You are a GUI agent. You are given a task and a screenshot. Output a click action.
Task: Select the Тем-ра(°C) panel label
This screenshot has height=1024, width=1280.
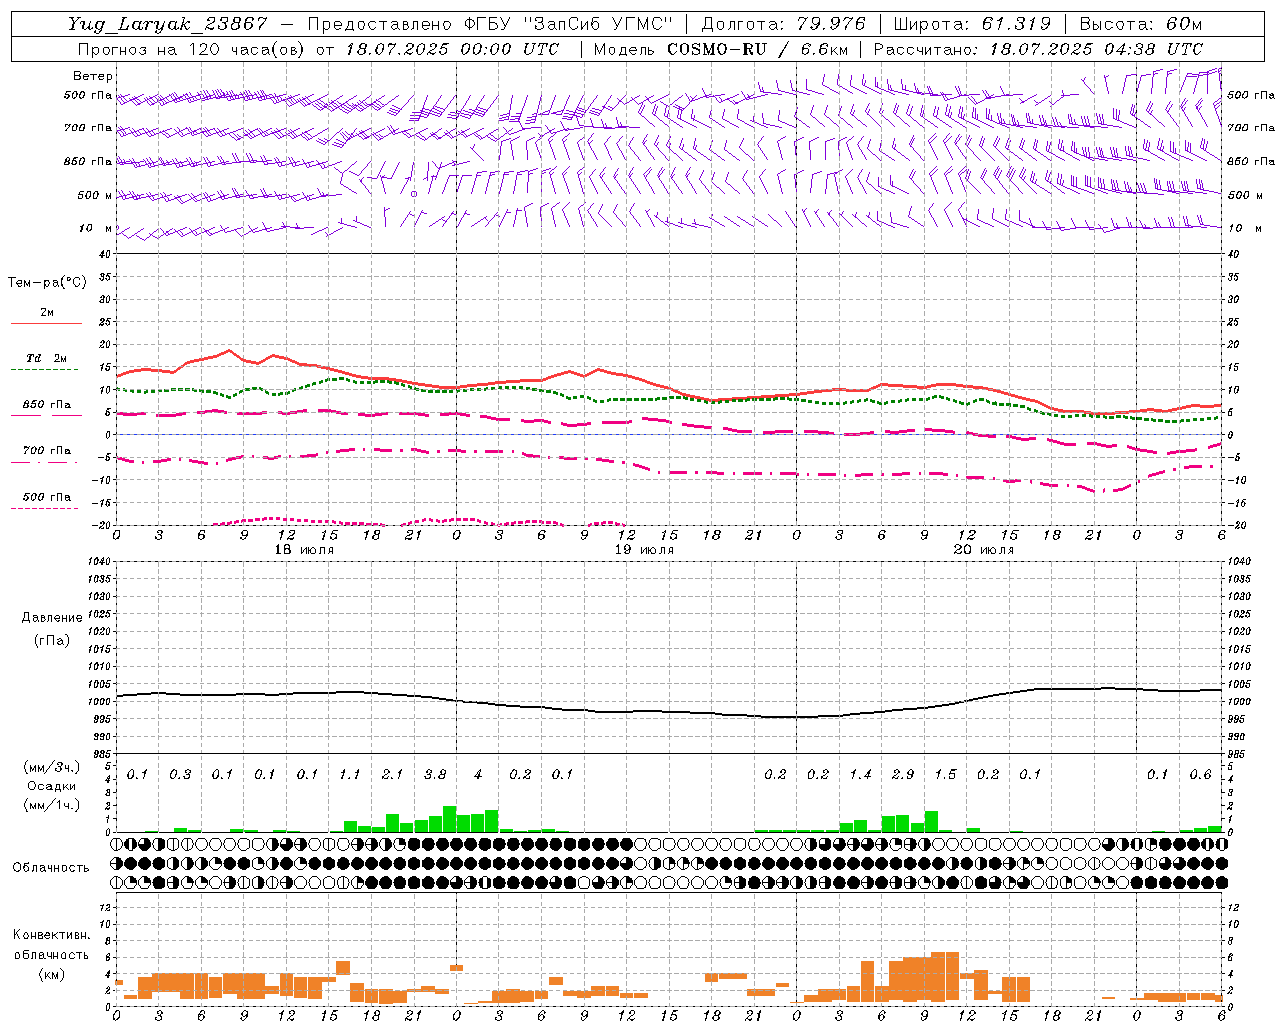[x=47, y=282]
